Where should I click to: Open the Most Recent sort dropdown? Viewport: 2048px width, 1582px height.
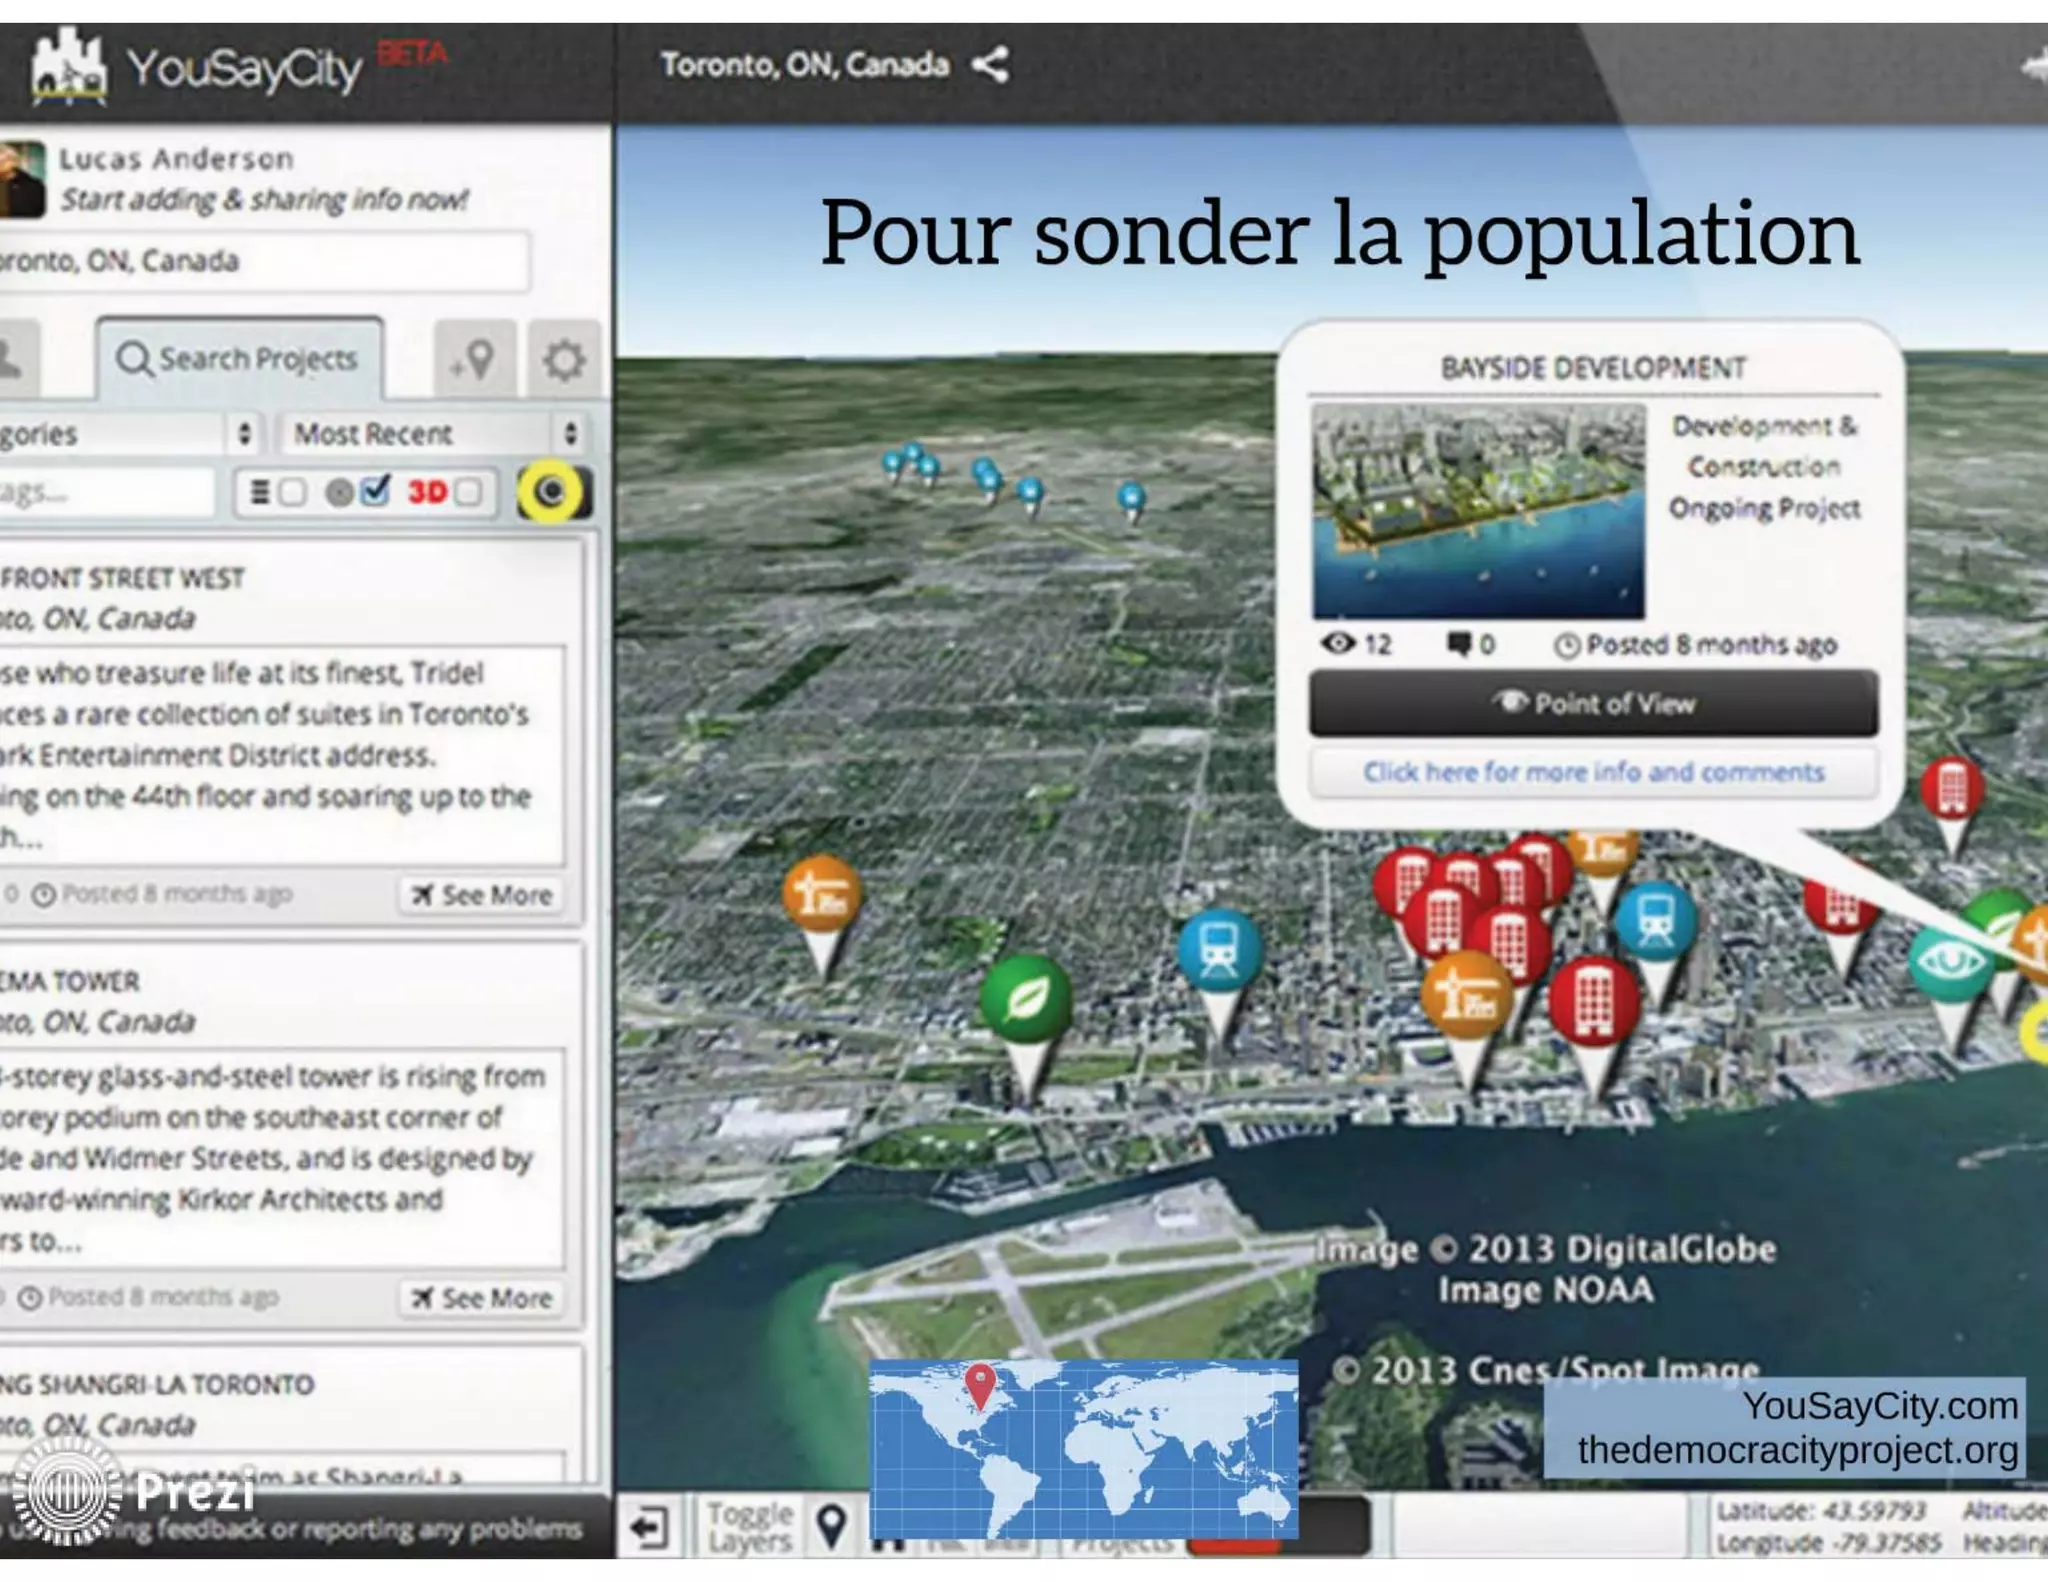point(433,434)
